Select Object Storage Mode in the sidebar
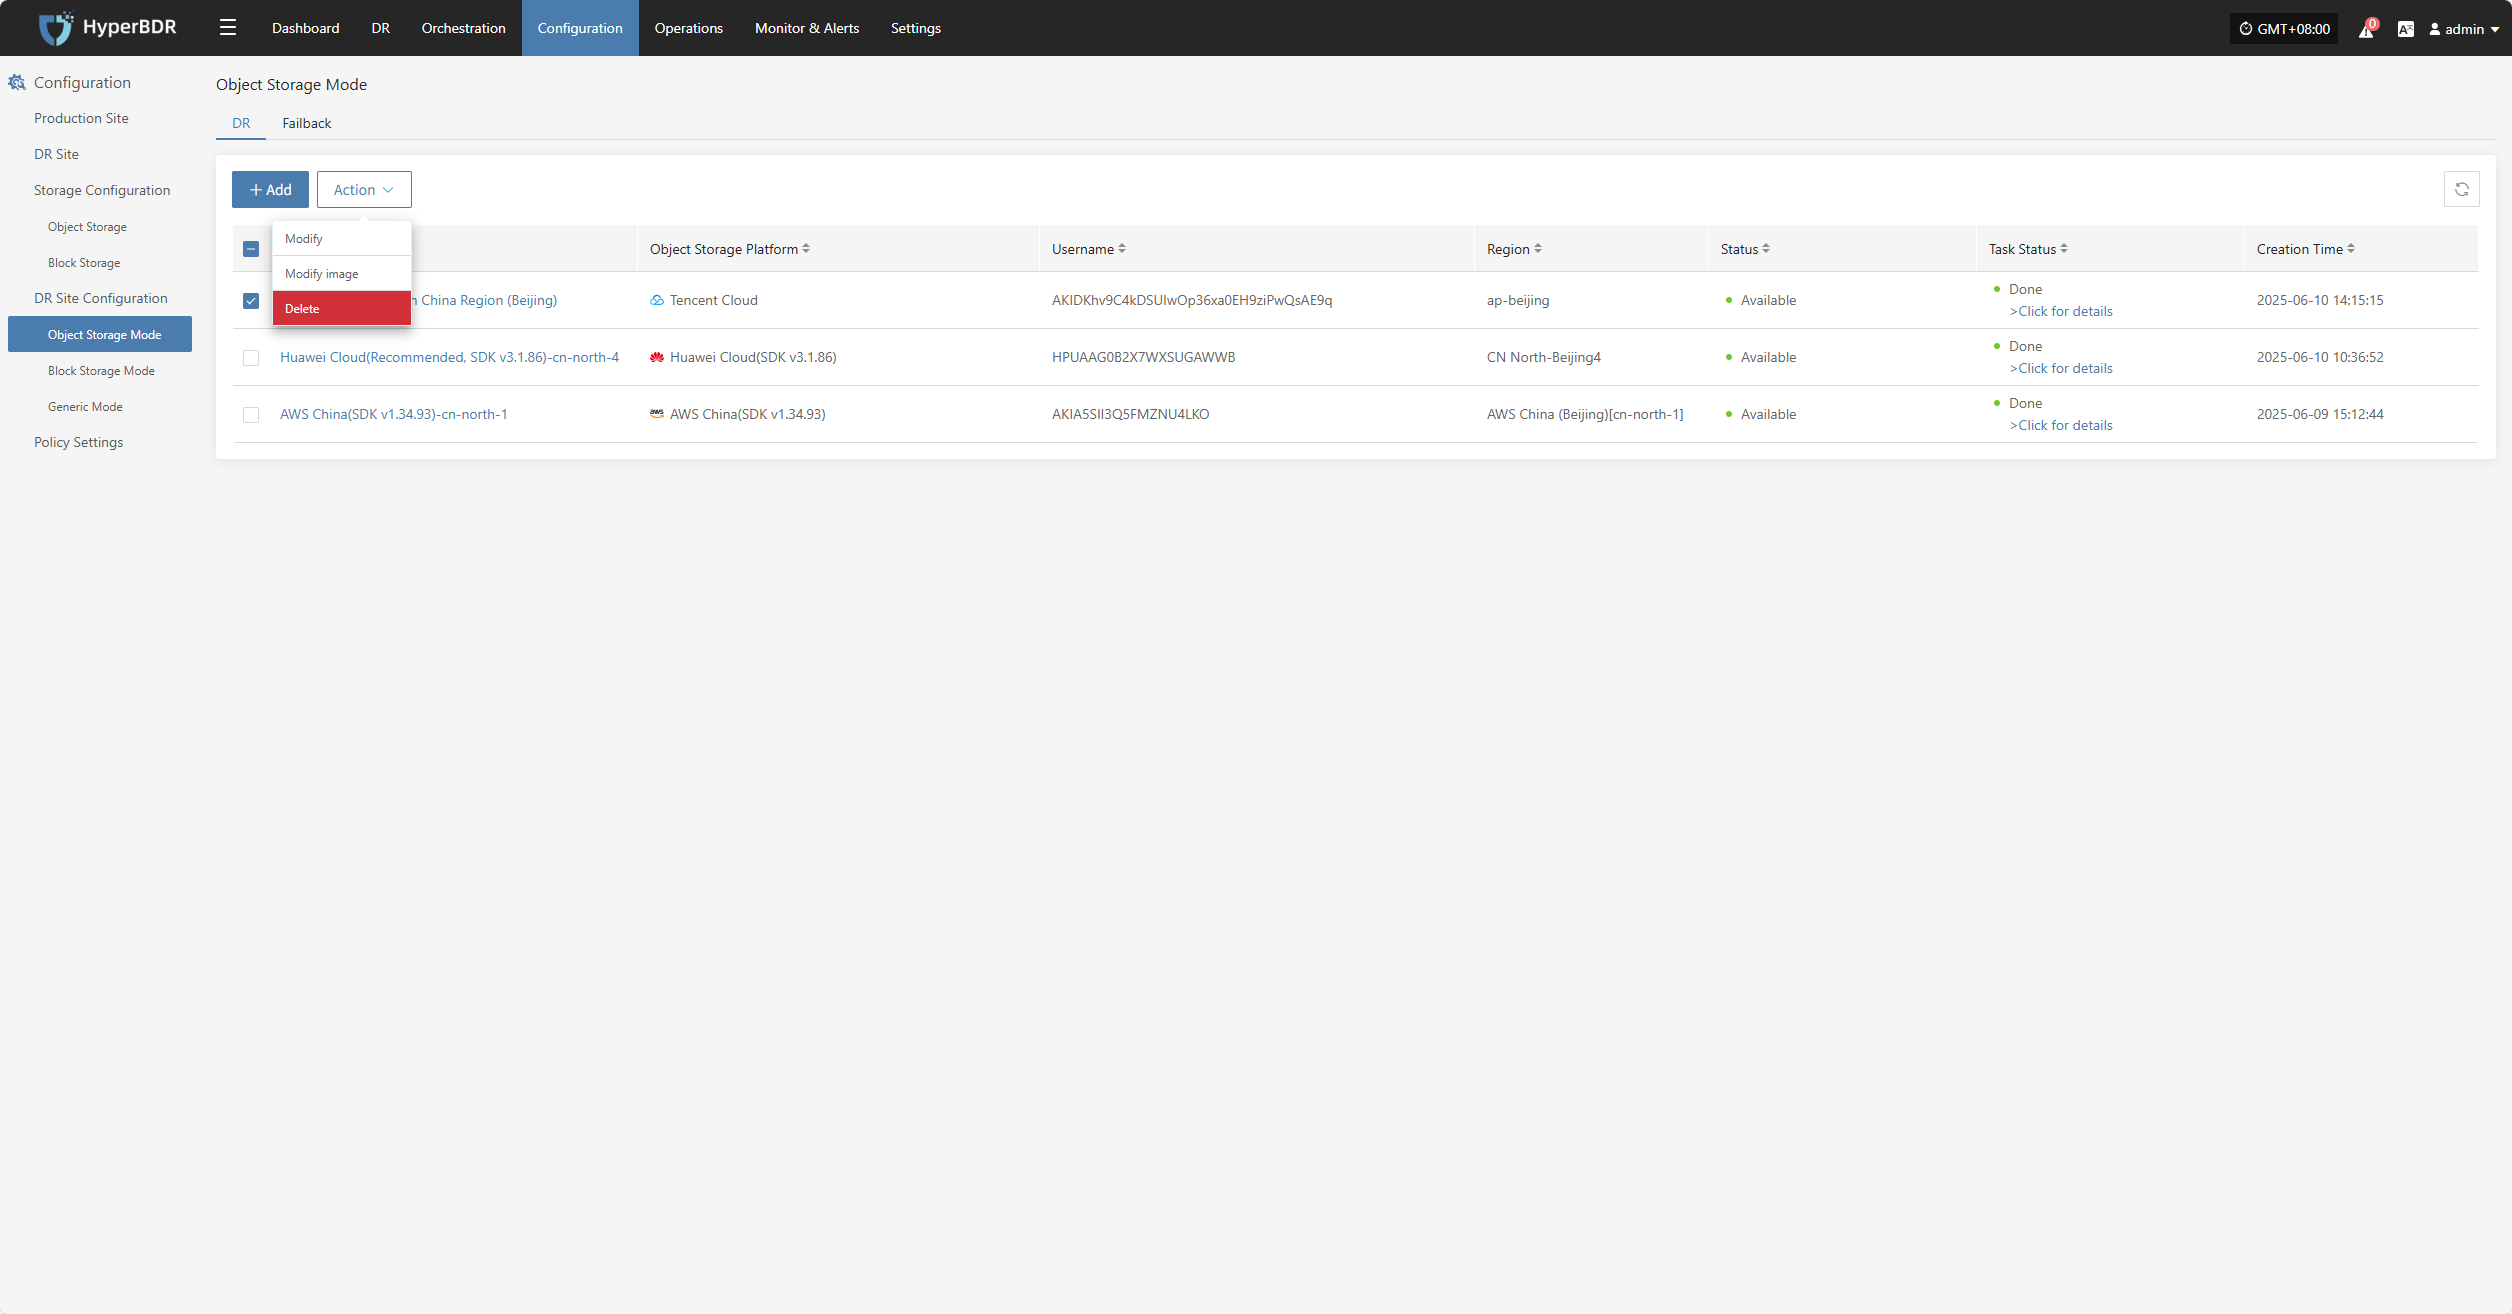 coord(100,334)
